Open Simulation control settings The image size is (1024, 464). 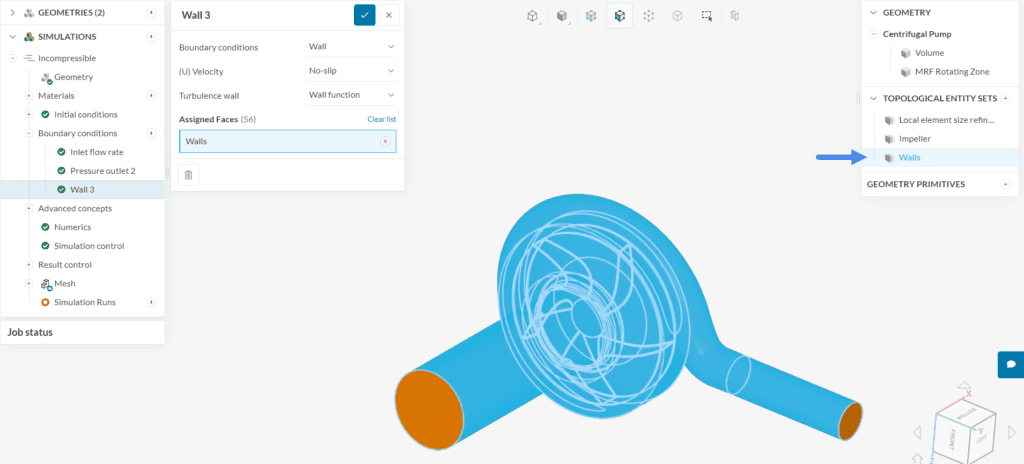(x=89, y=246)
